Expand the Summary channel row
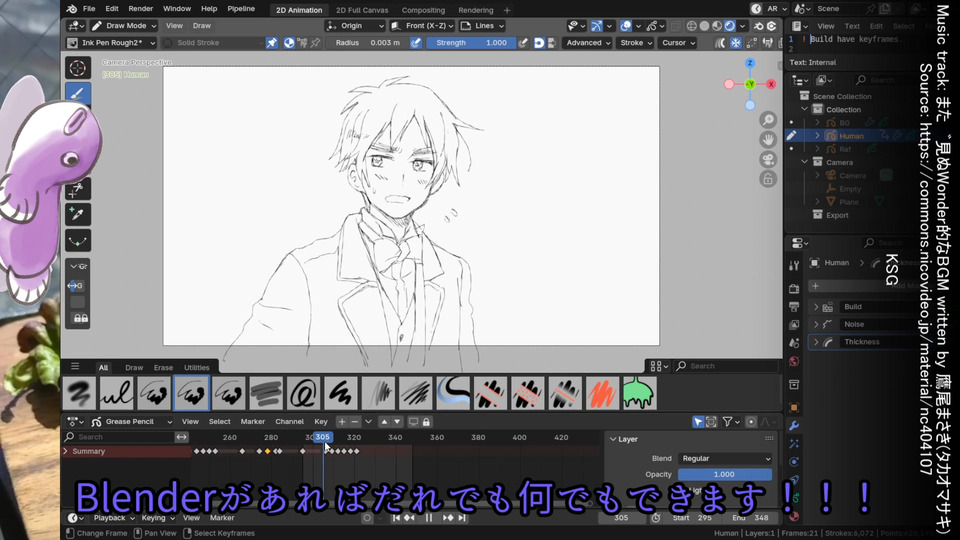 point(66,451)
